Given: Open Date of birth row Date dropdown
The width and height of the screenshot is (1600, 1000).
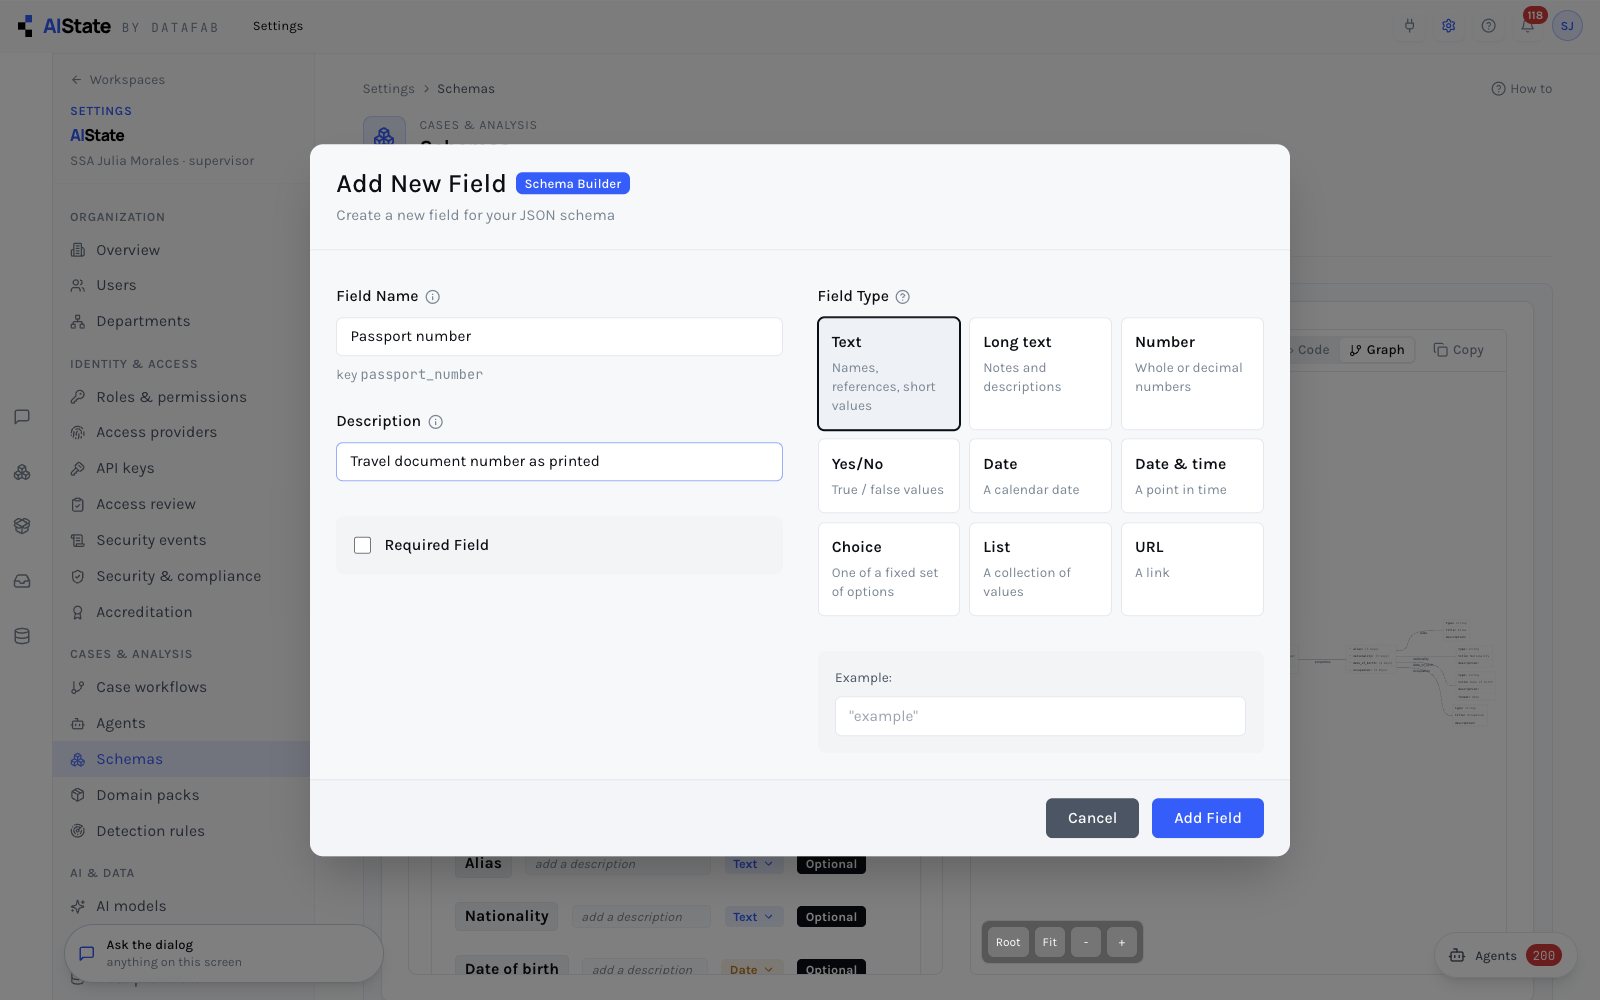Looking at the screenshot, I should 752,969.
